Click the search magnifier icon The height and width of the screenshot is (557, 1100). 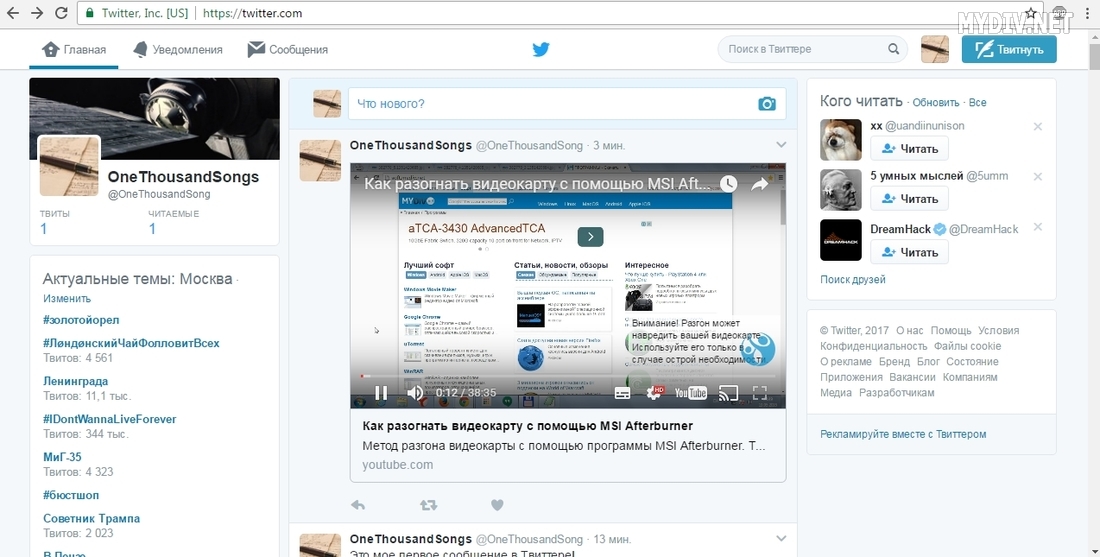click(x=893, y=49)
